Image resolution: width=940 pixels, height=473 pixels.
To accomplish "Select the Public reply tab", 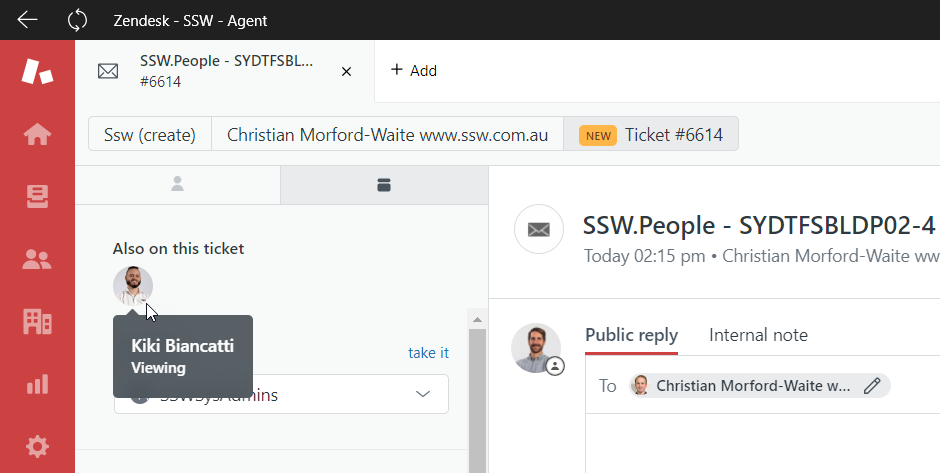I will [631, 335].
